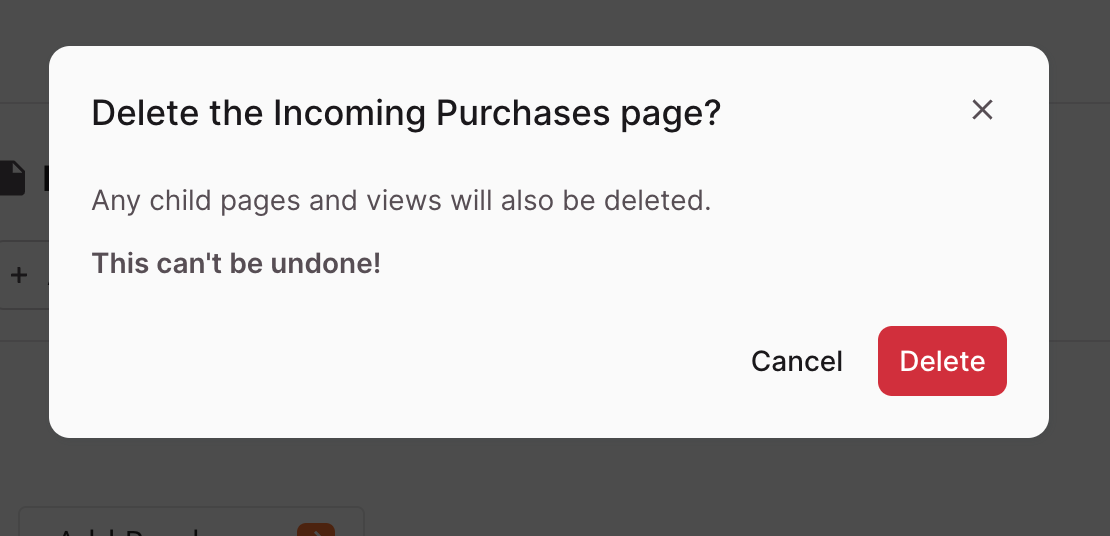Click the bold This can't be undone text
Viewport: 1110px width, 536px height.
click(x=236, y=263)
